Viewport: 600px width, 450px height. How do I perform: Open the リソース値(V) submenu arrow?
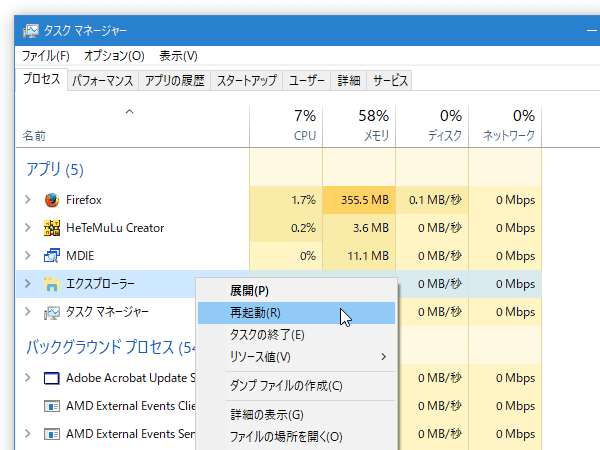point(383,357)
